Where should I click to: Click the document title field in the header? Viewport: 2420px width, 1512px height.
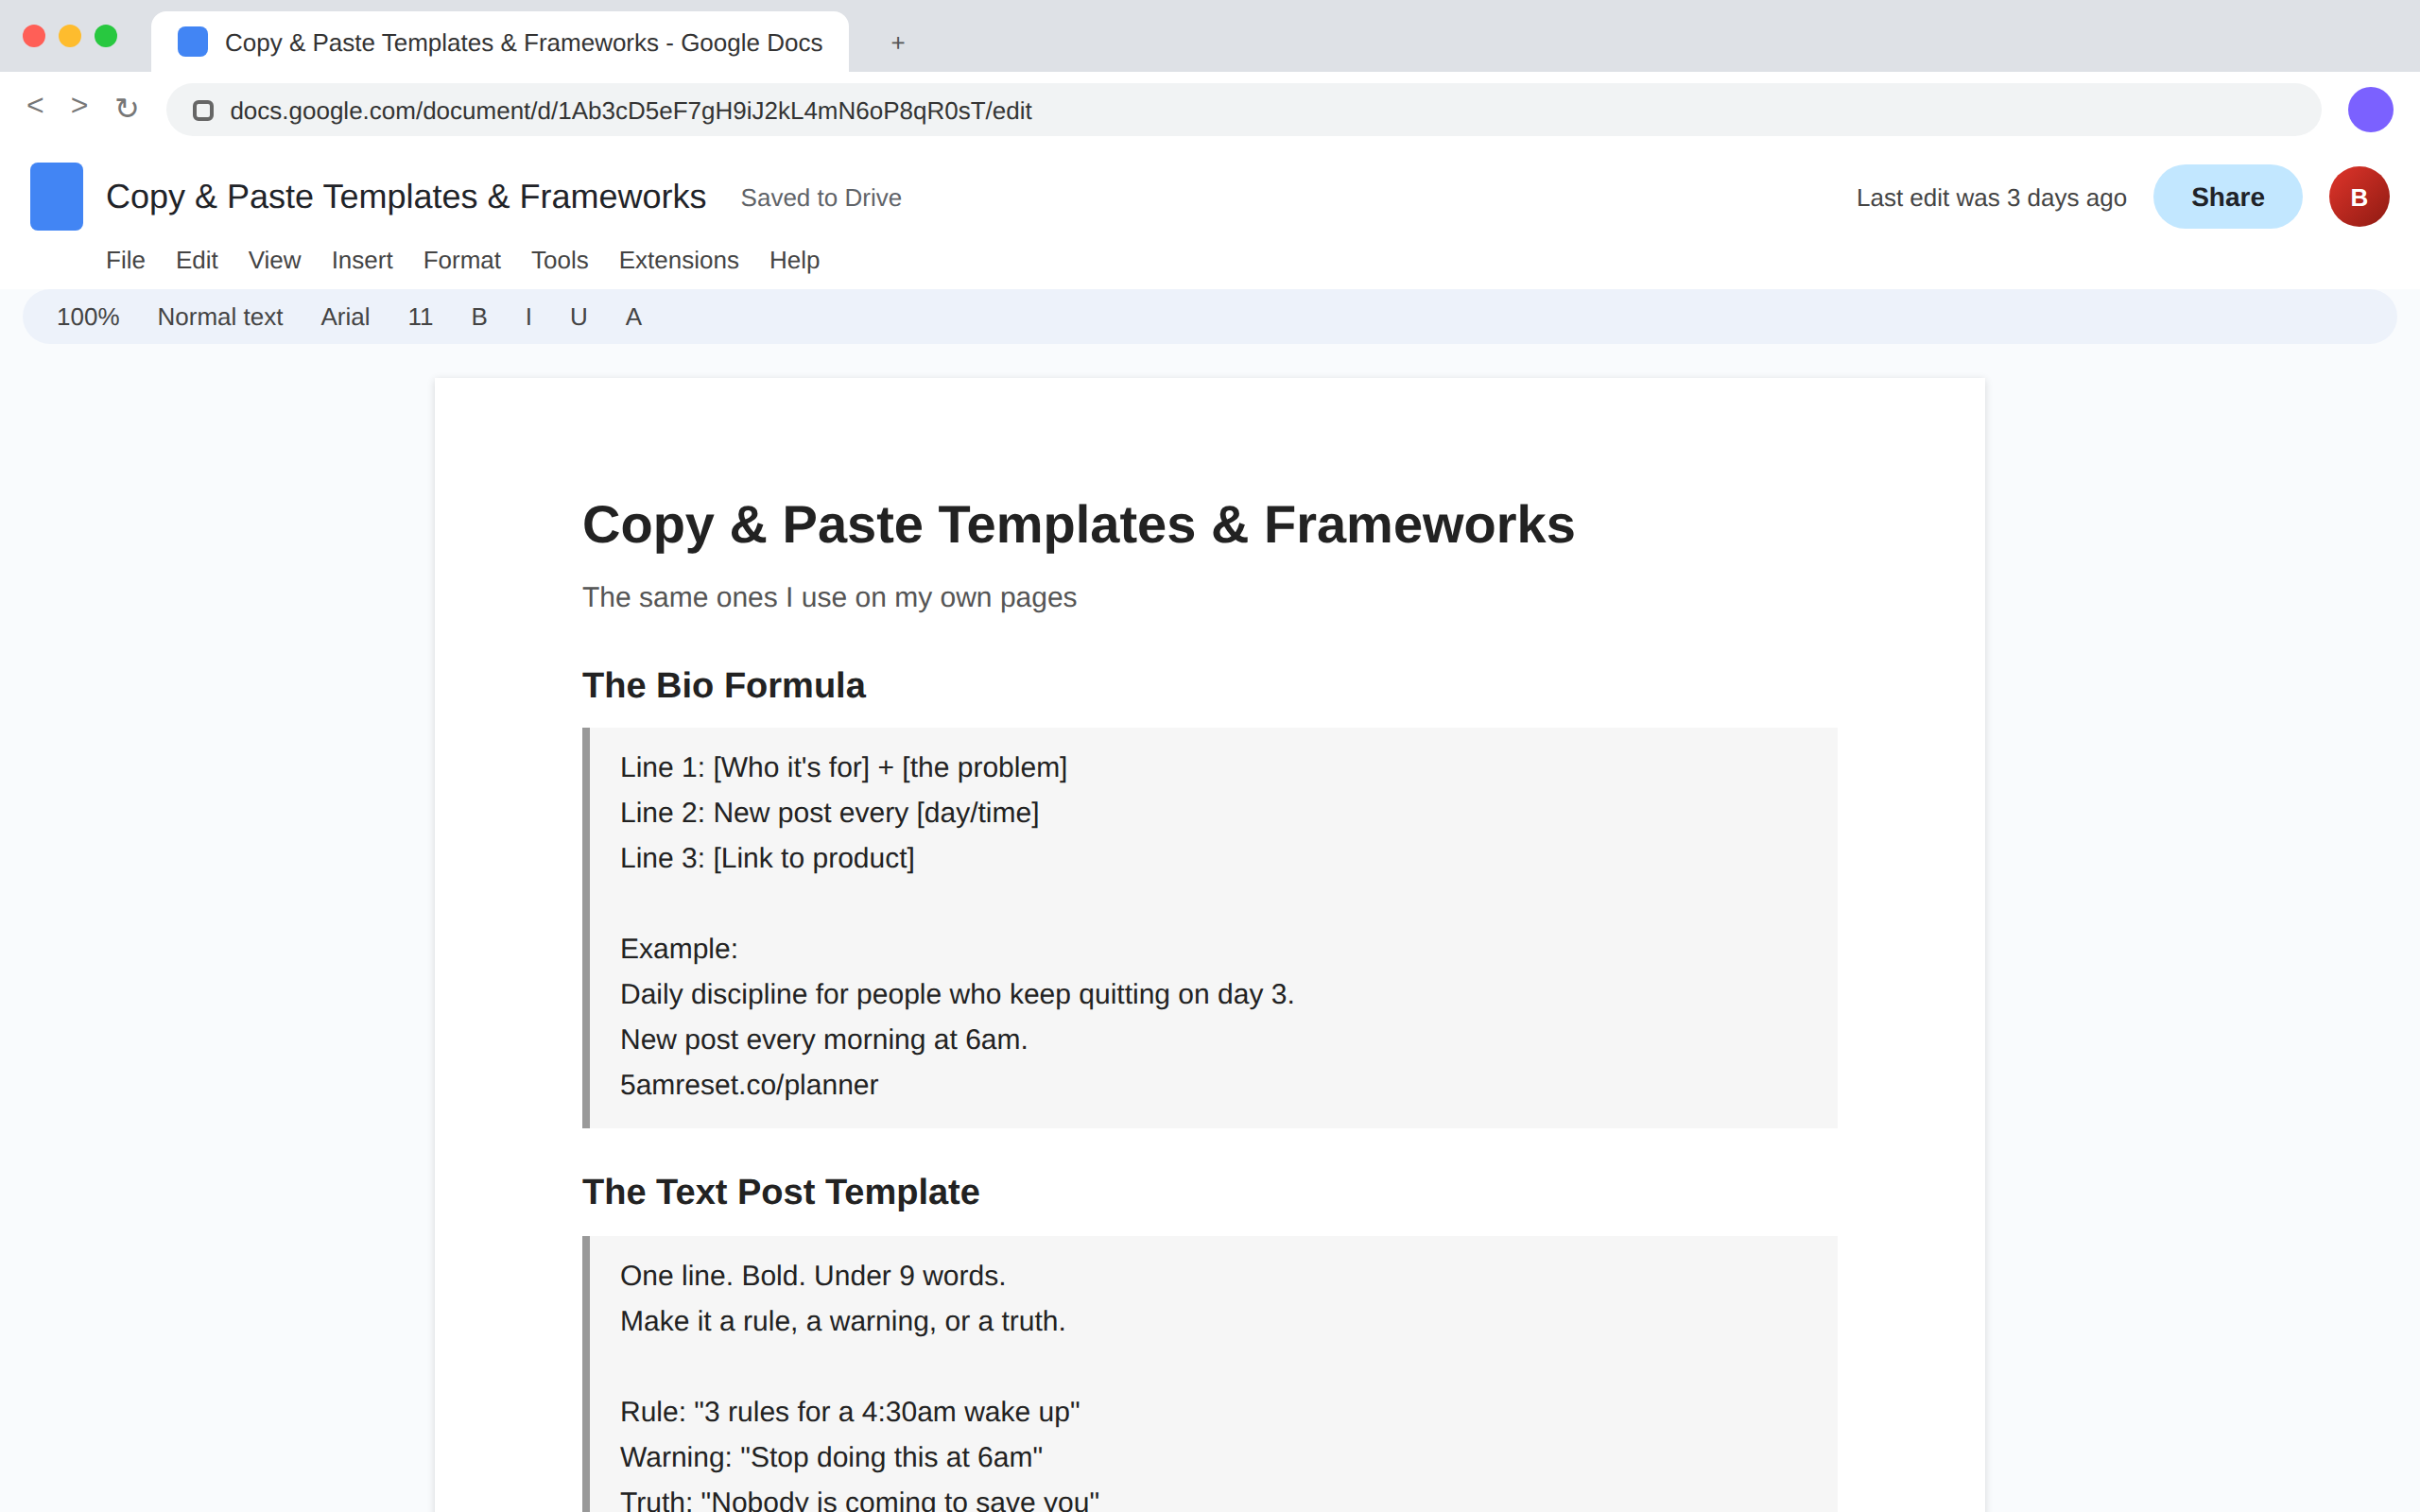point(406,197)
